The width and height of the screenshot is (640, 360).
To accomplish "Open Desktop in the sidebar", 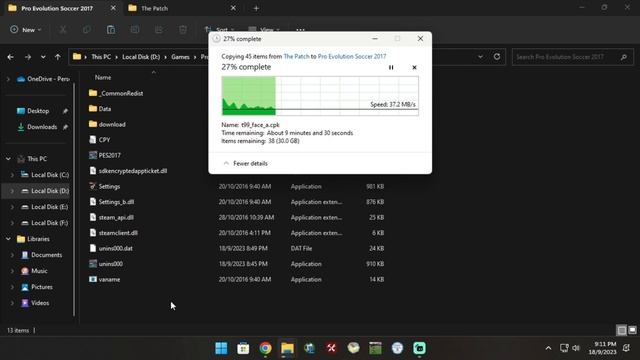I will point(38,111).
